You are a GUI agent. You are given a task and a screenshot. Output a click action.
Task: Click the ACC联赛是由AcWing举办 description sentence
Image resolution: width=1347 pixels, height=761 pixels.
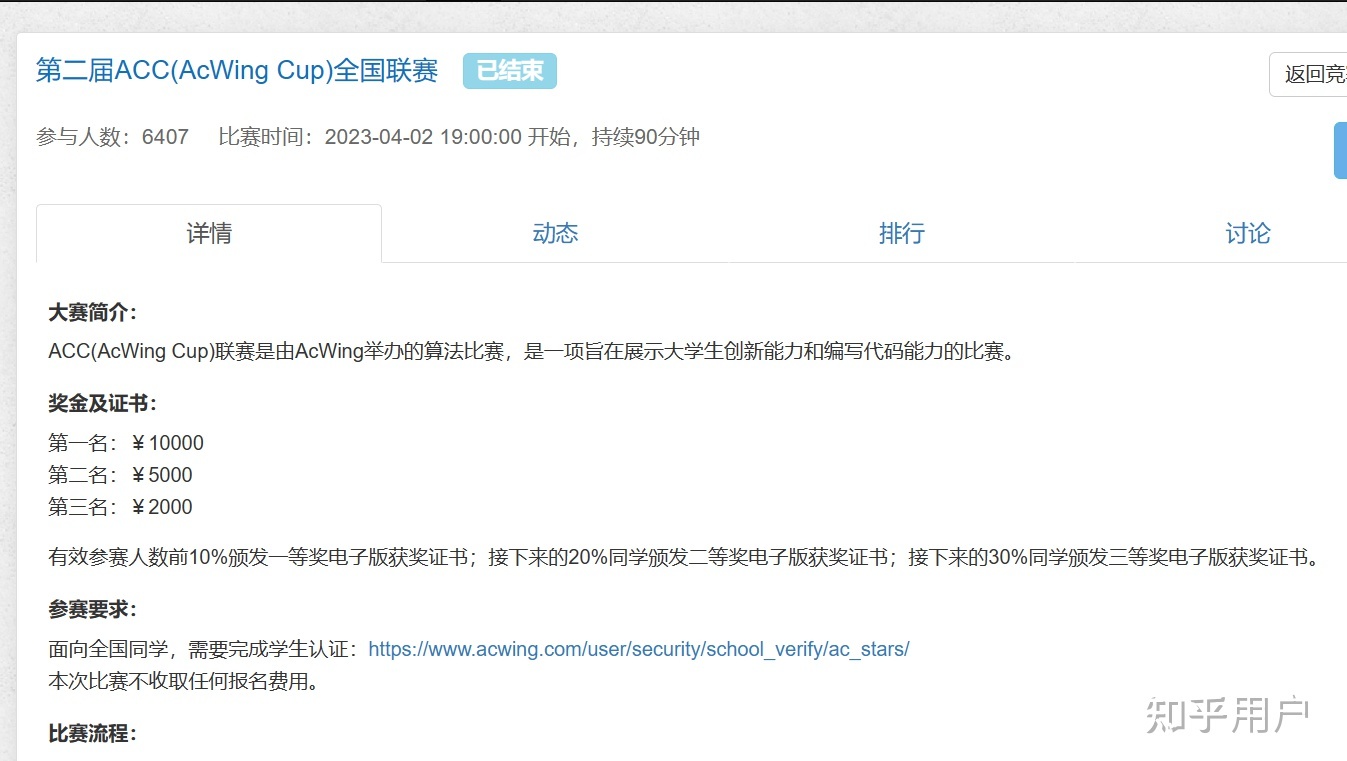[532, 352]
